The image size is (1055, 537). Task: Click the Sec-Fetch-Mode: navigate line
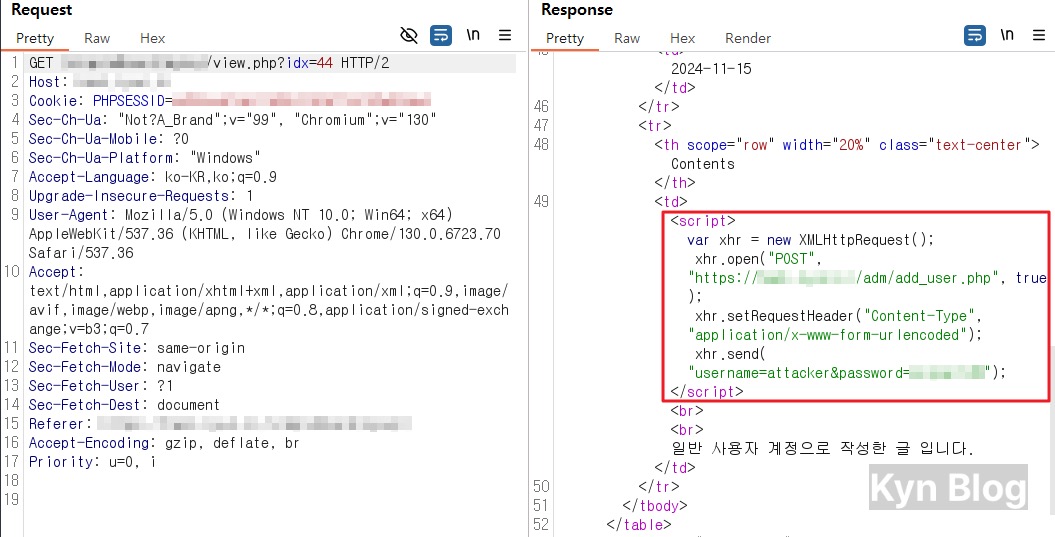124,367
